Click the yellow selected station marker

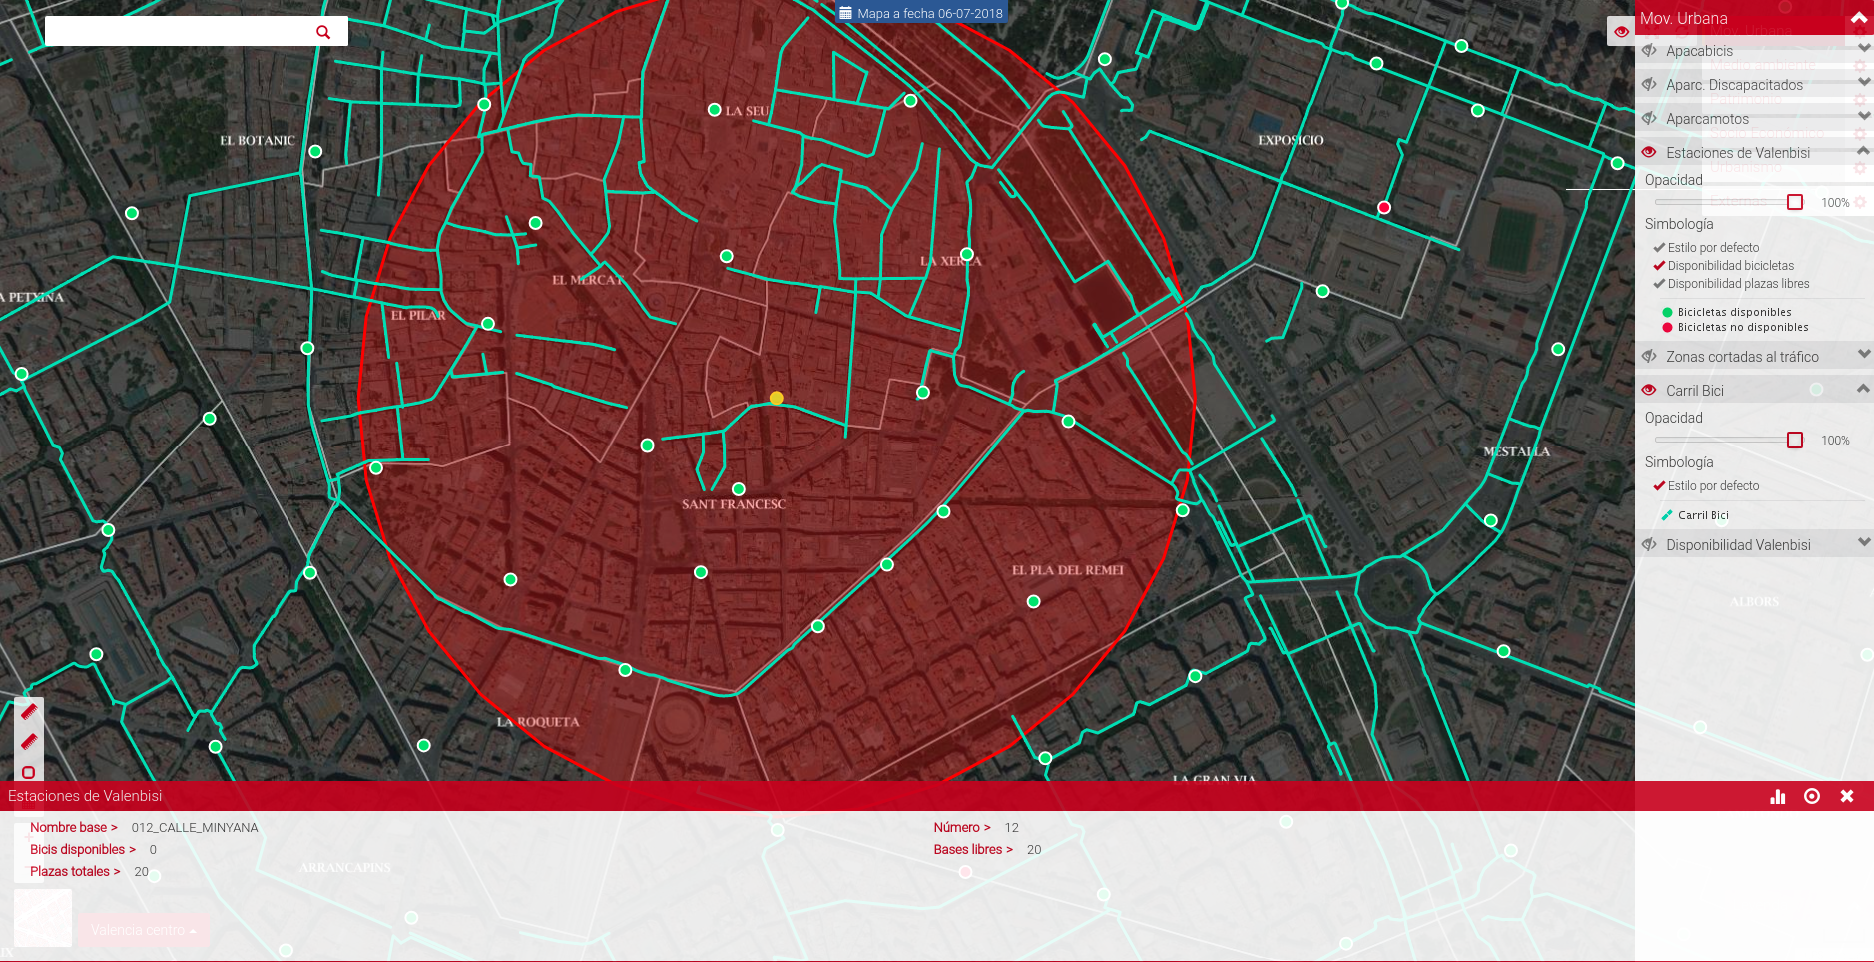[x=777, y=398]
